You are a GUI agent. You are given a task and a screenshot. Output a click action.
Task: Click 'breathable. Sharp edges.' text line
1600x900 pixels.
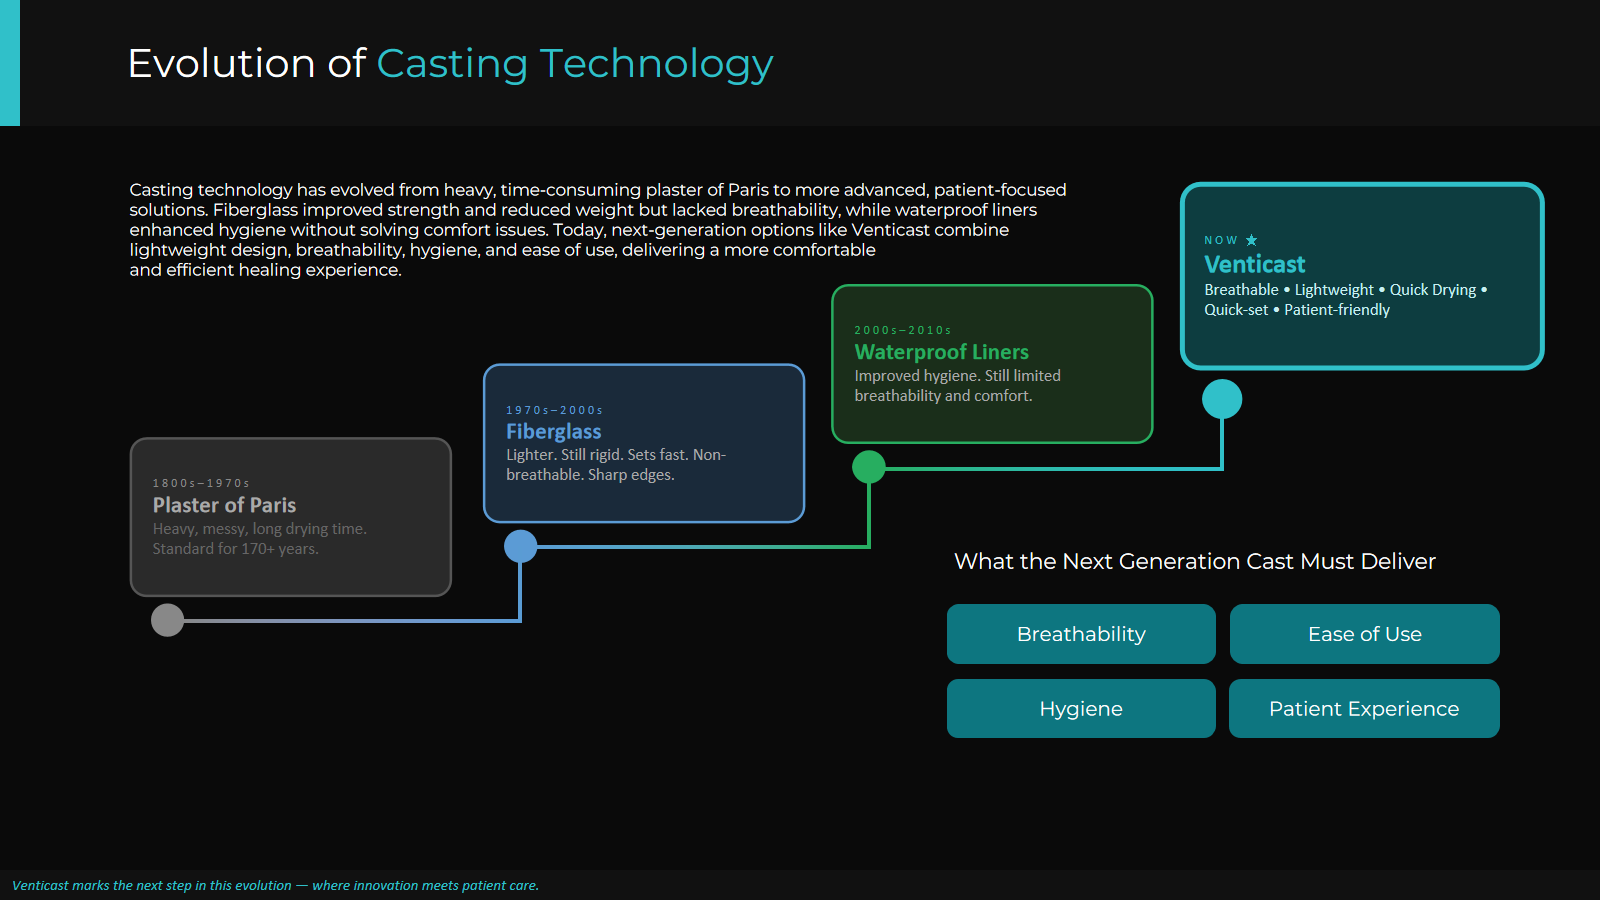tap(590, 475)
